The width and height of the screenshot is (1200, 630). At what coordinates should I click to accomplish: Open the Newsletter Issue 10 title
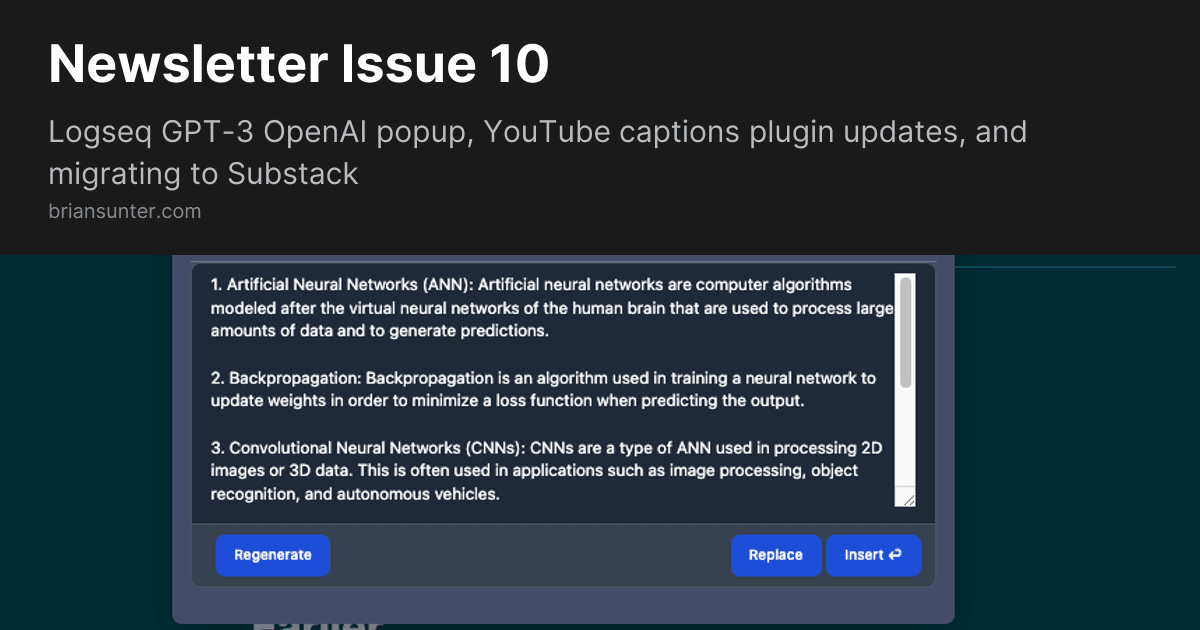tap(298, 65)
